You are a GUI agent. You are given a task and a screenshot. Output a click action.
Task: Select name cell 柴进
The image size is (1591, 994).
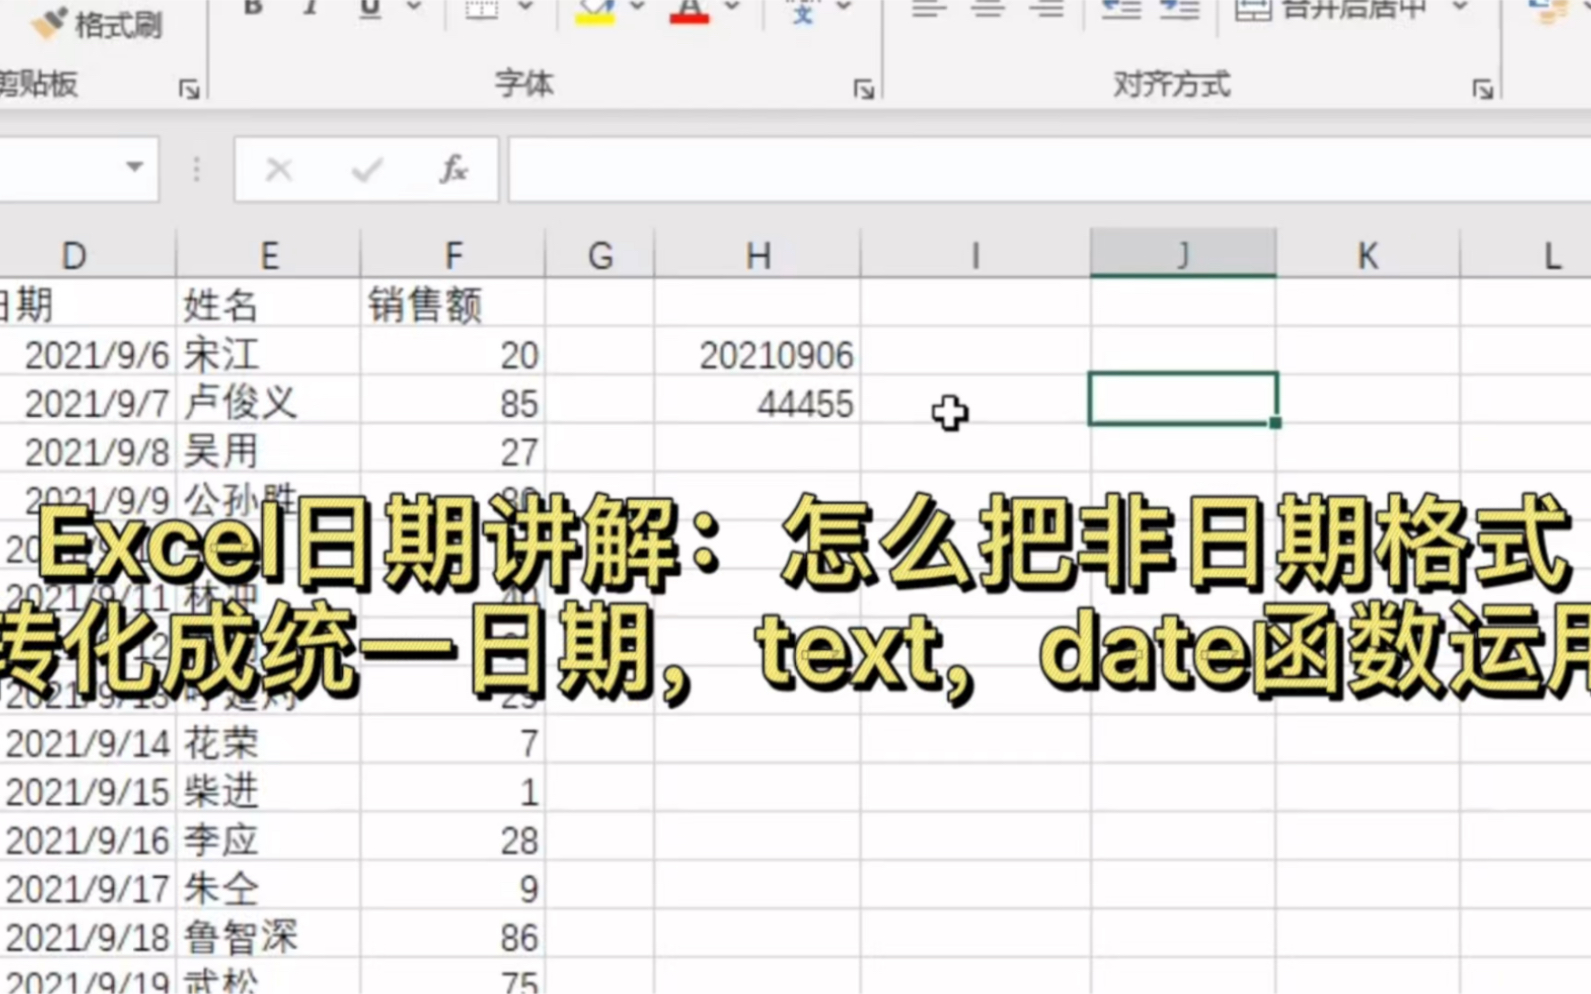(269, 791)
